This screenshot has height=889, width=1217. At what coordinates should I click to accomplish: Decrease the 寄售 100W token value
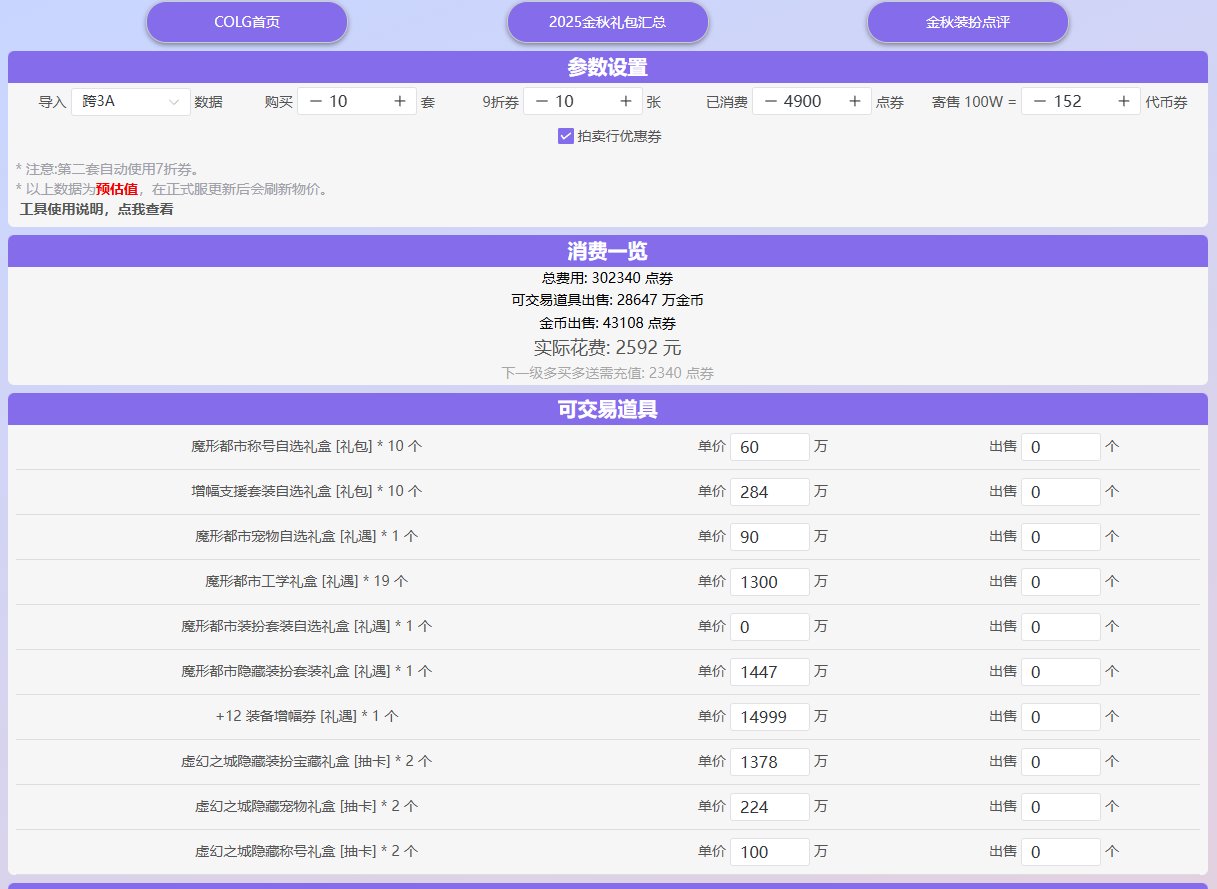click(1039, 101)
